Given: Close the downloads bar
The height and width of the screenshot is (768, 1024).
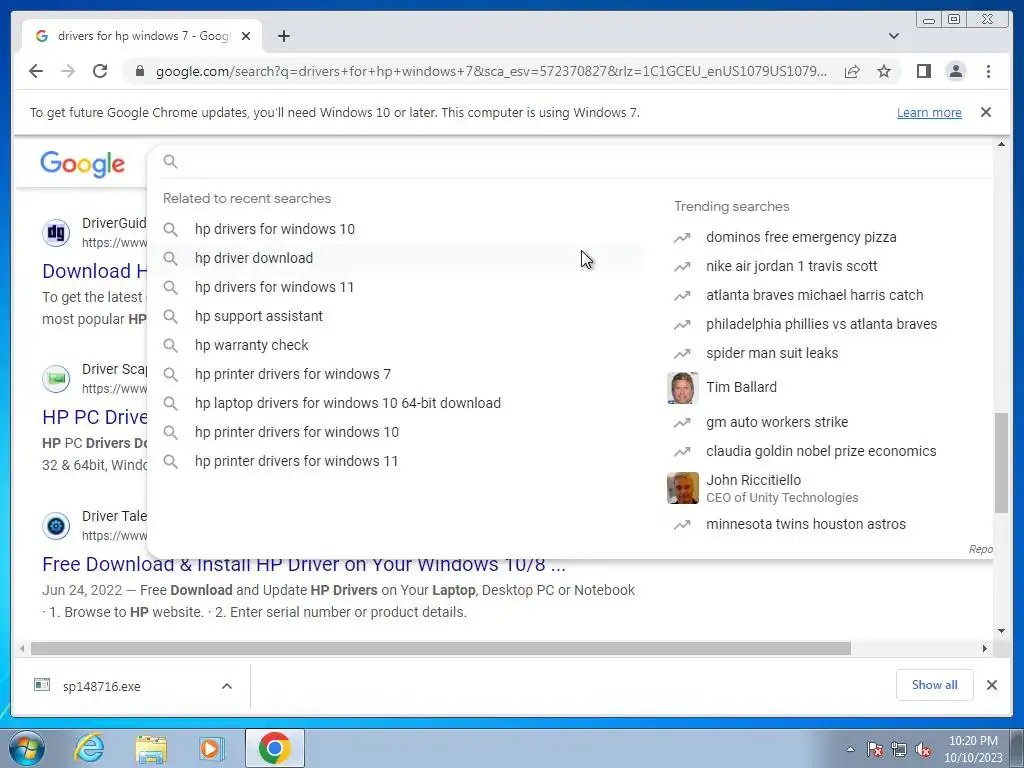Looking at the screenshot, I should click(992, 685).
